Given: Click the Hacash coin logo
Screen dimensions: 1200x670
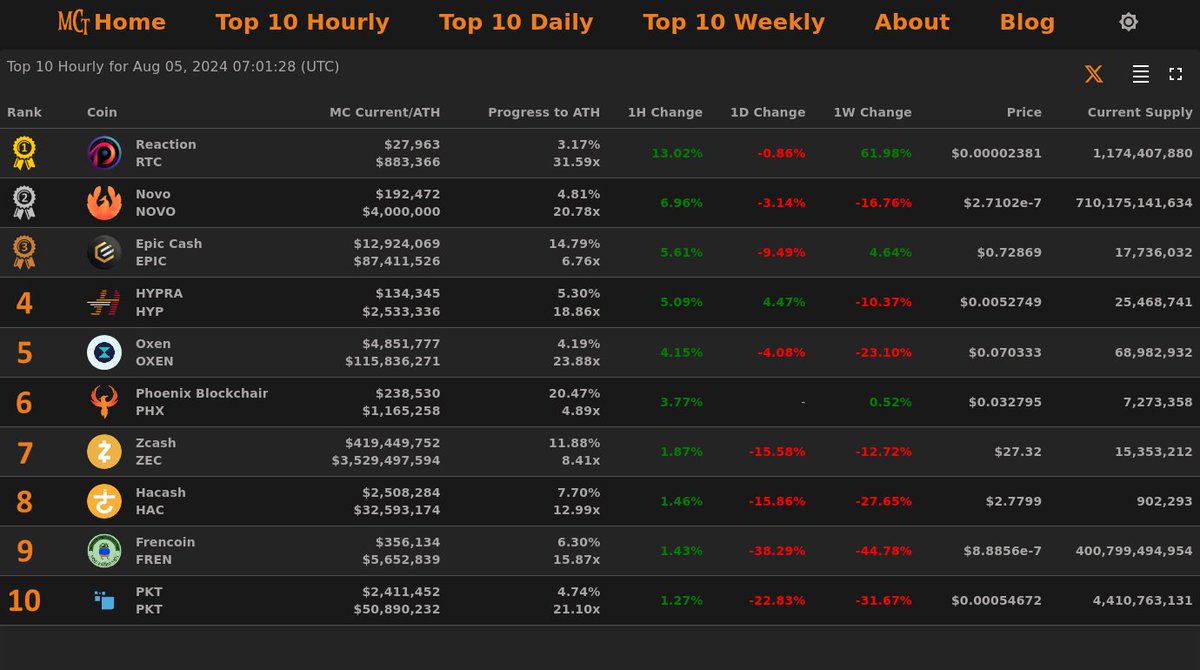Looking at the screenshot, I should pyautogui.click(x=104, y=501).
